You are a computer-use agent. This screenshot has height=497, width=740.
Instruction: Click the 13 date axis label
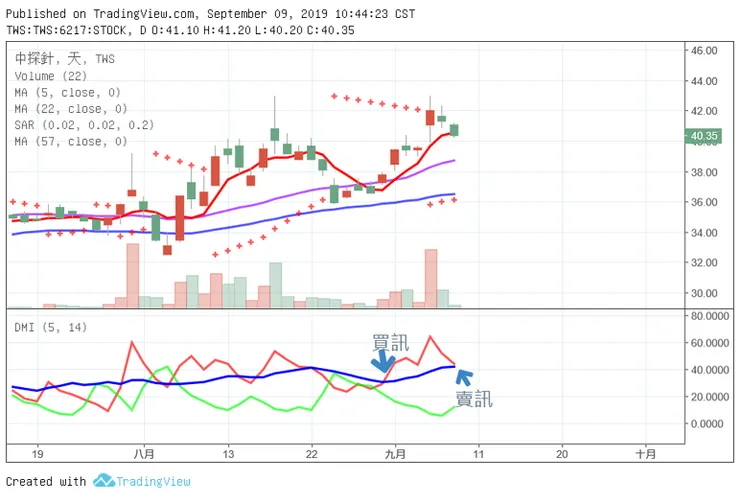coord(228,454)
